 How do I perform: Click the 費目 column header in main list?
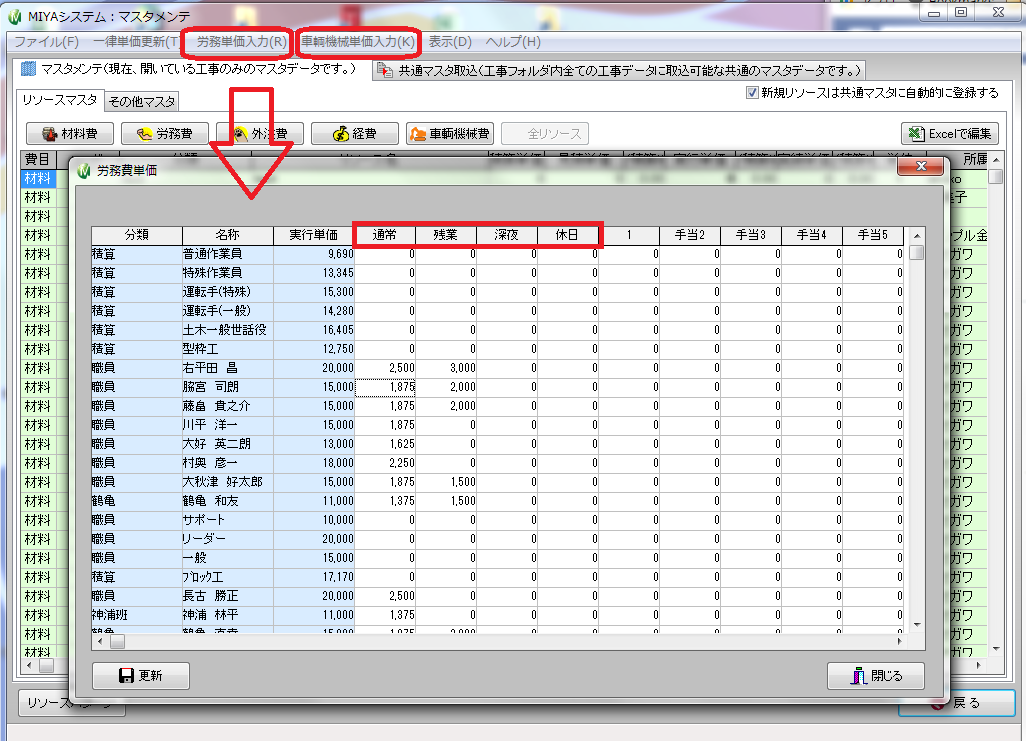(37, 159)
